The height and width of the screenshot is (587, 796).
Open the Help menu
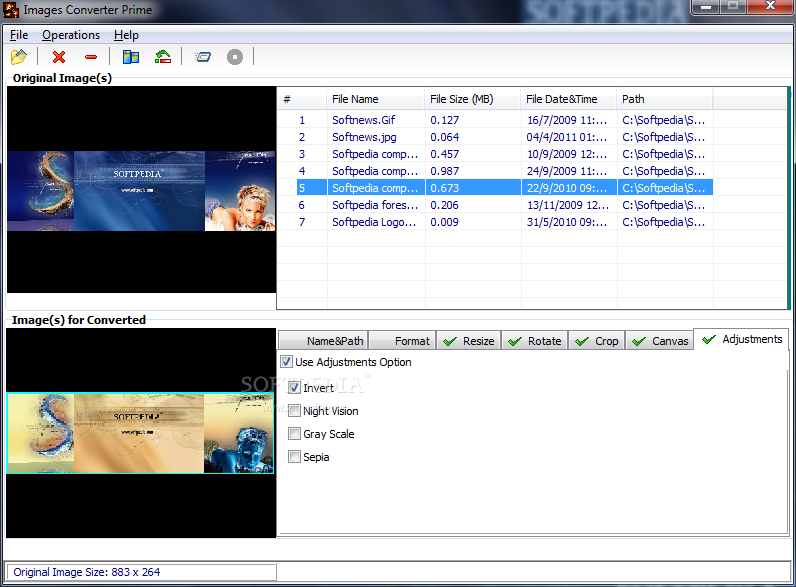126,35
